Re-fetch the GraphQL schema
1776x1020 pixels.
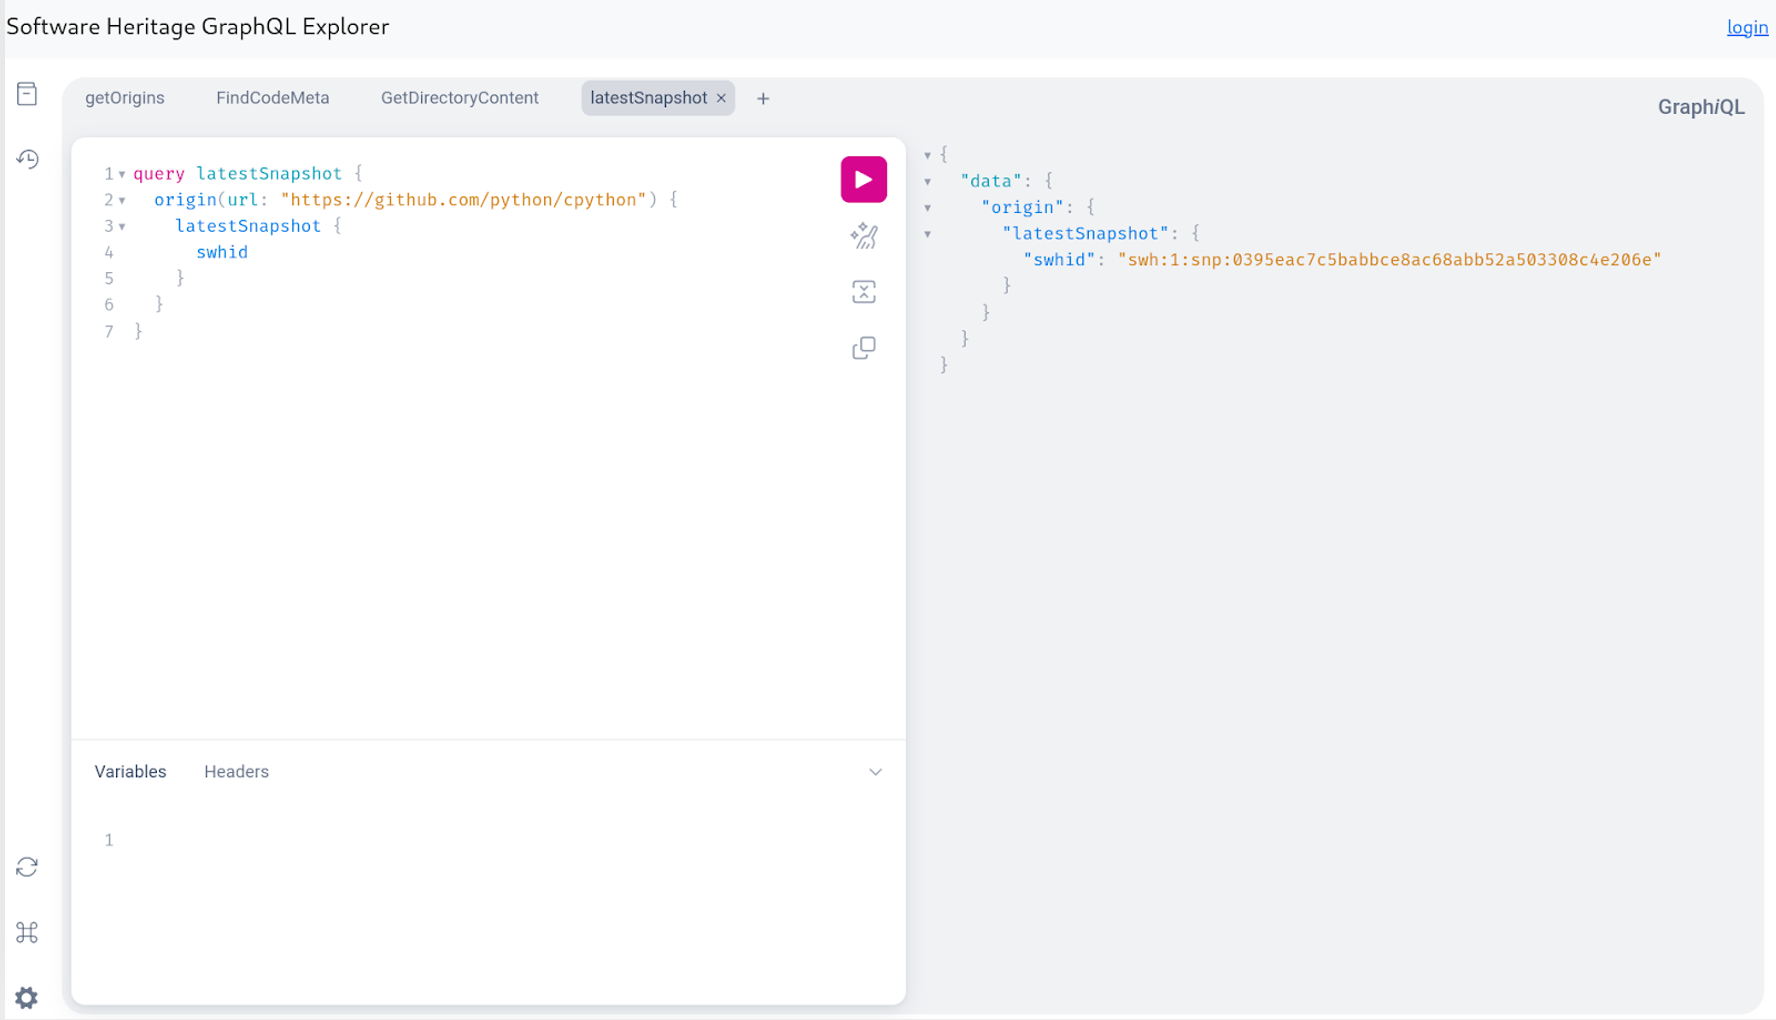pos(27,866)
